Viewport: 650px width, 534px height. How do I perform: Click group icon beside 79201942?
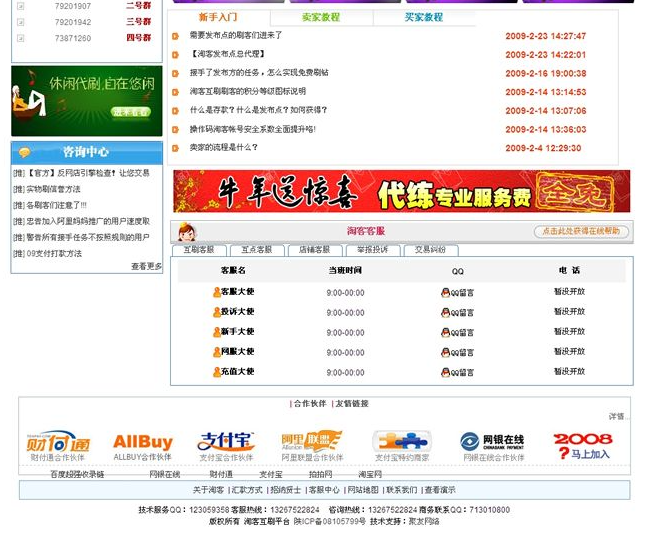tap(21, 22)
